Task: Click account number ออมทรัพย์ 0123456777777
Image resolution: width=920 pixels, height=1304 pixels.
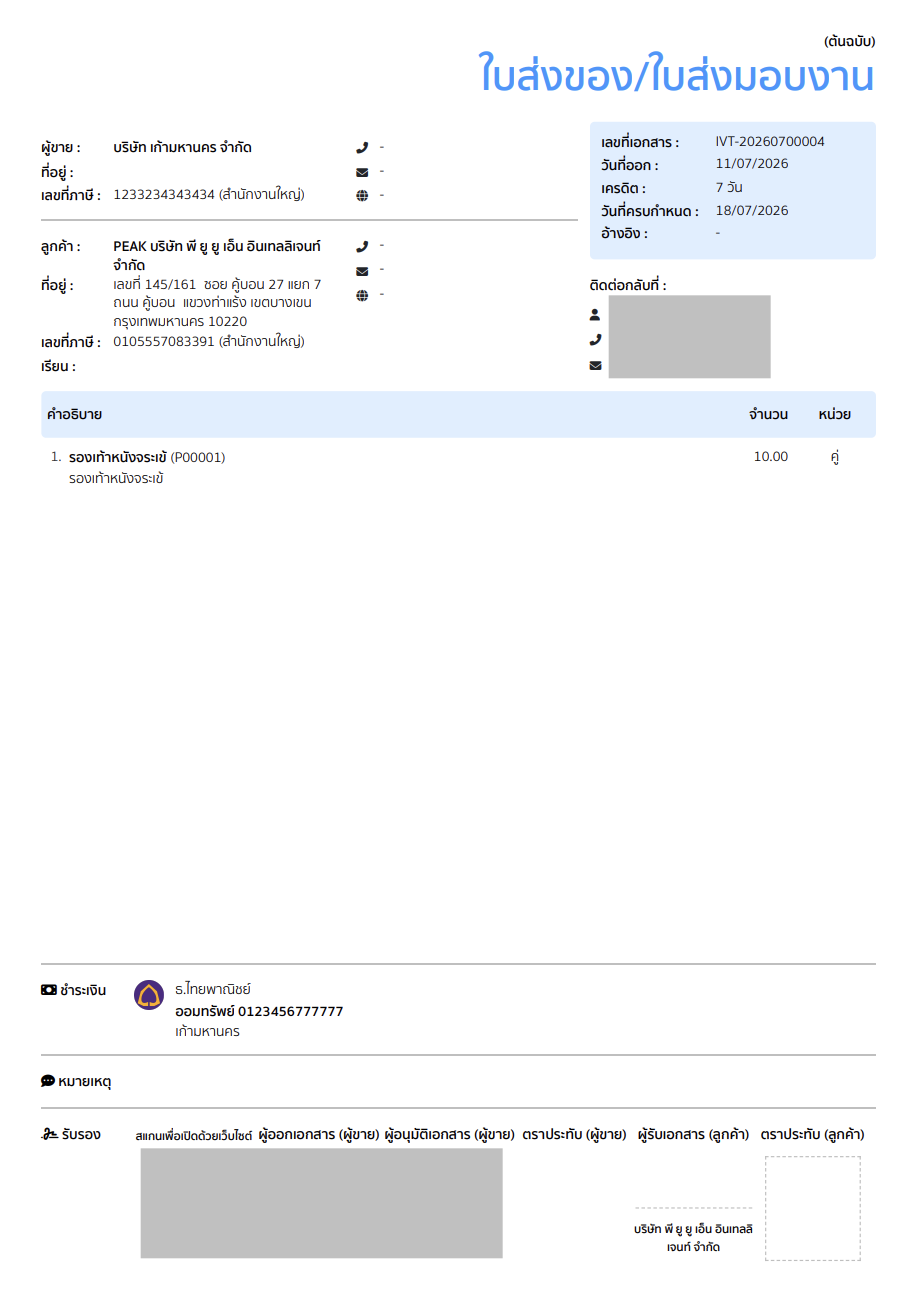Action: point(259,1011)
